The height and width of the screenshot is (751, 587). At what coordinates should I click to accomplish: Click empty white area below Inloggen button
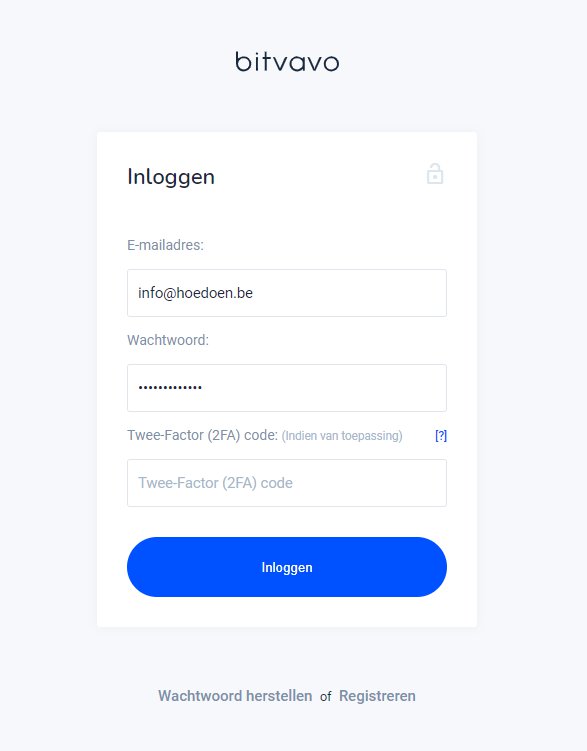click(x=287, y=612)
